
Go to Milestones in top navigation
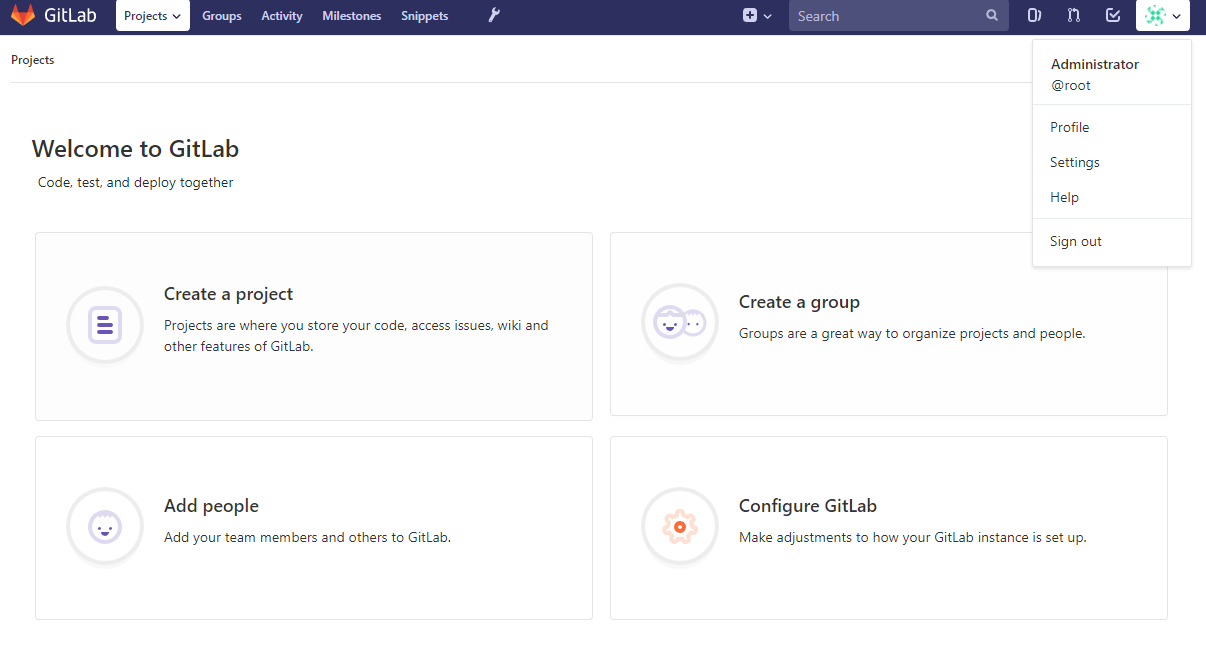coord(352,16)
